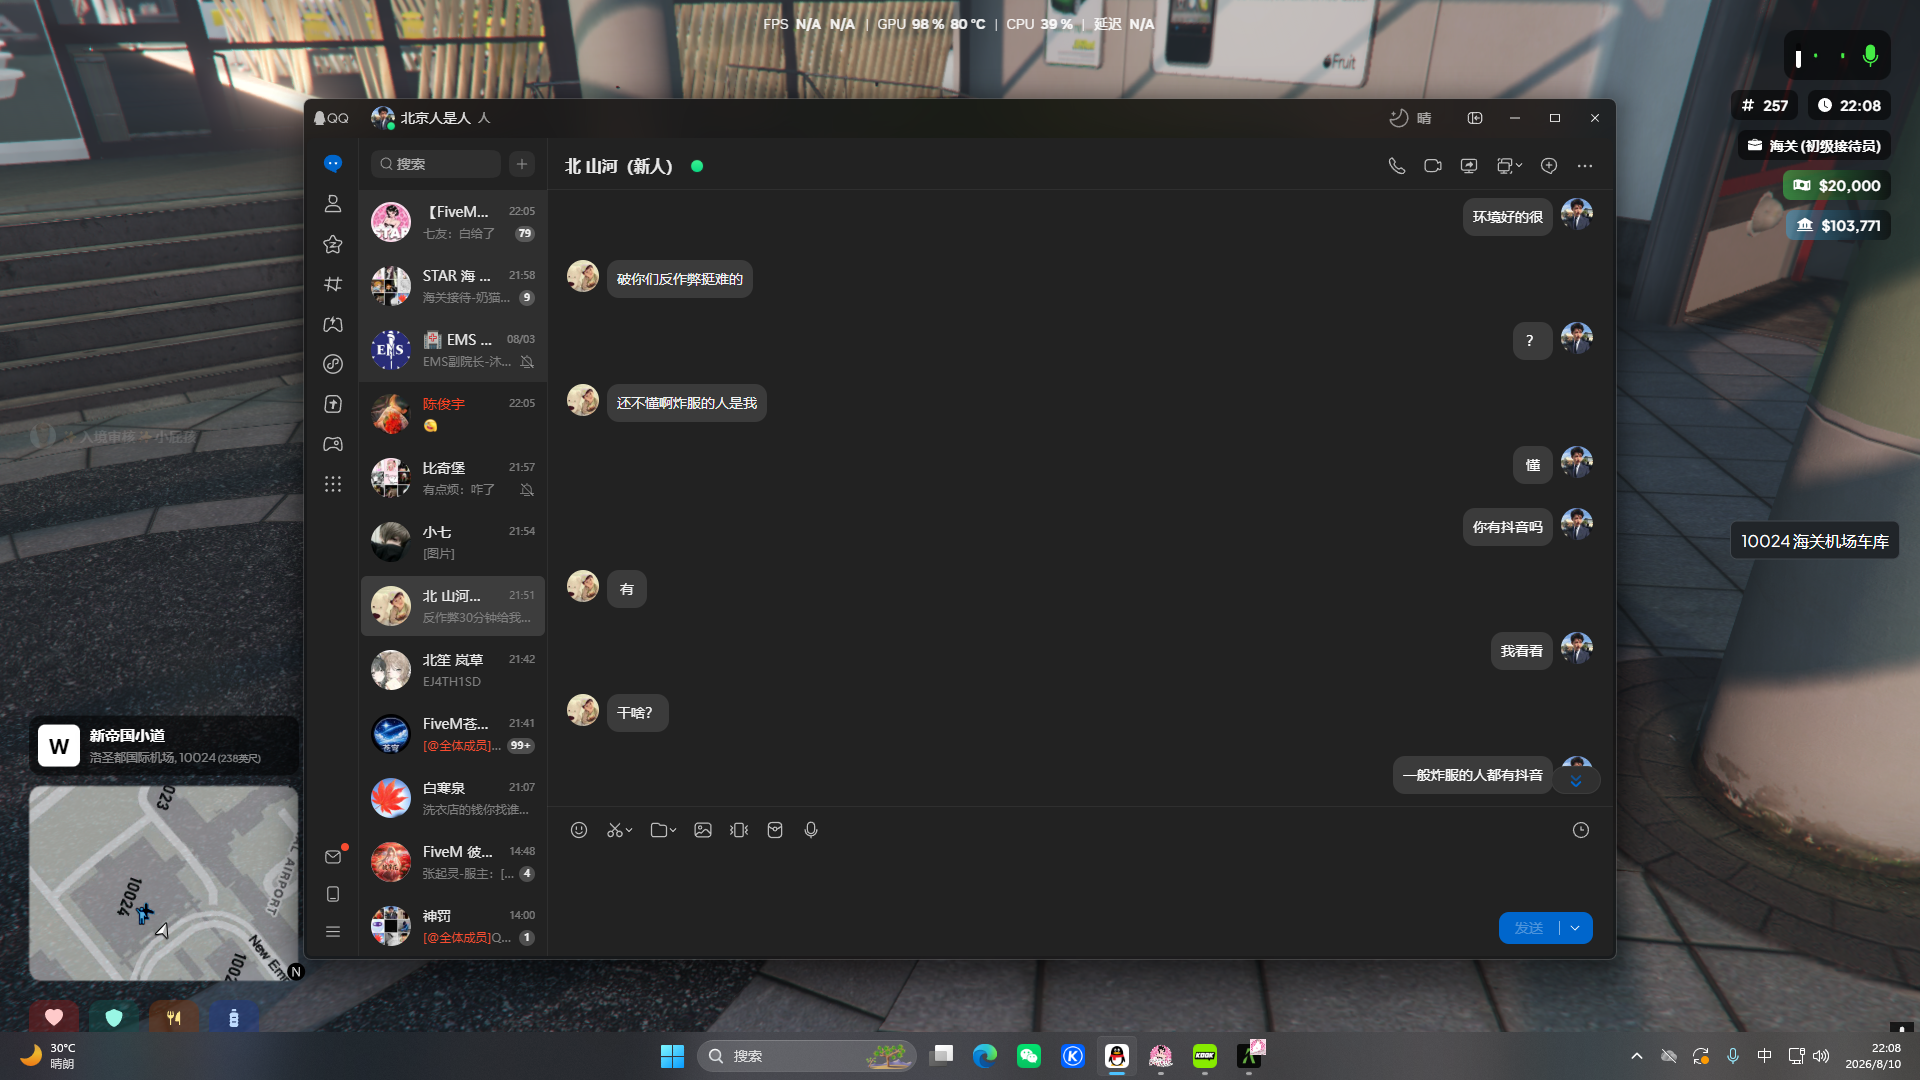Click the profile name 北京人是人
The width and height of the screenshot is (1920, 1080).
[436, 118]
